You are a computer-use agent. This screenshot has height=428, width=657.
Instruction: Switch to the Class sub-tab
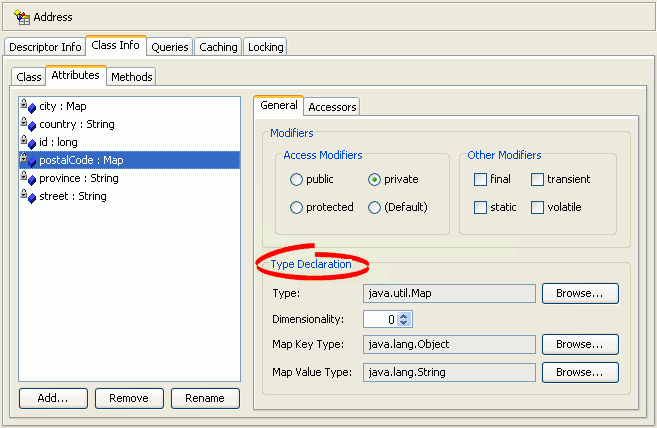point(28,77)
